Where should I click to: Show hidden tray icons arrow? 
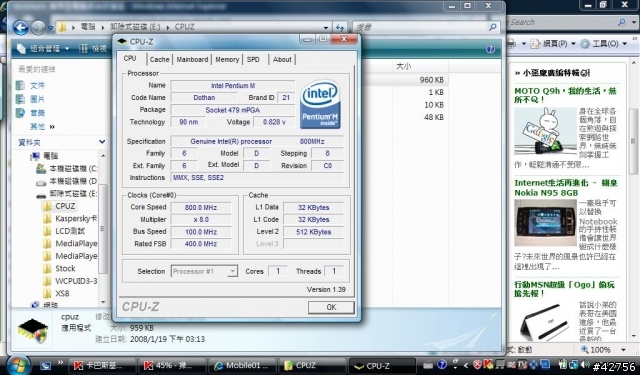[465, 366]
